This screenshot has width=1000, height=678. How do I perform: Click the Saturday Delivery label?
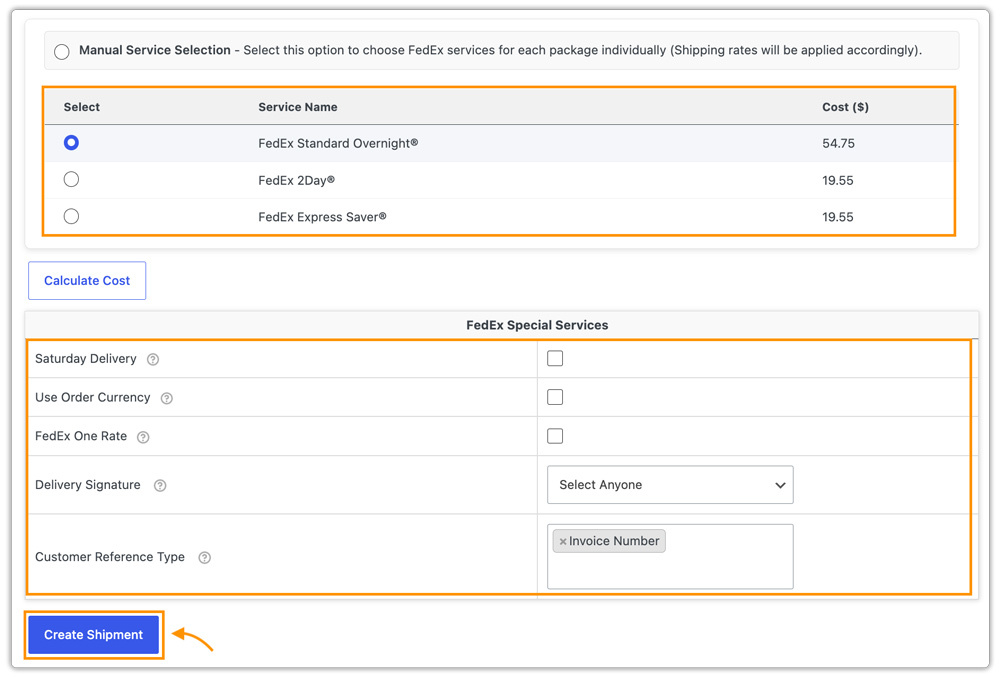pos(85,358)
